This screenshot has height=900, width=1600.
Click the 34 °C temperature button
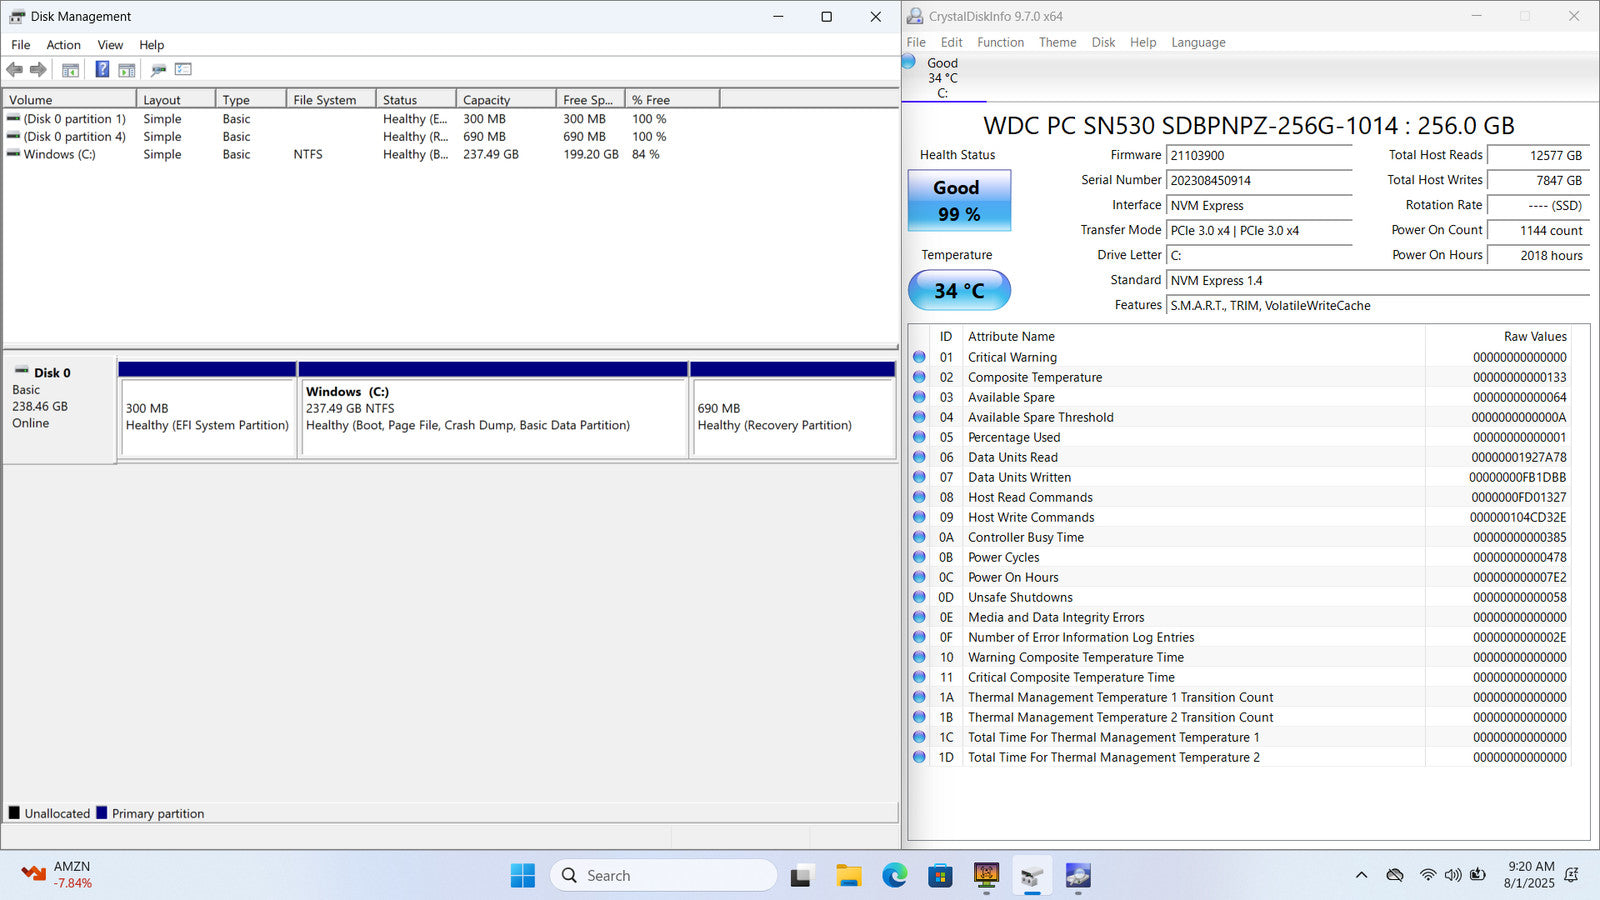[959, 291]
